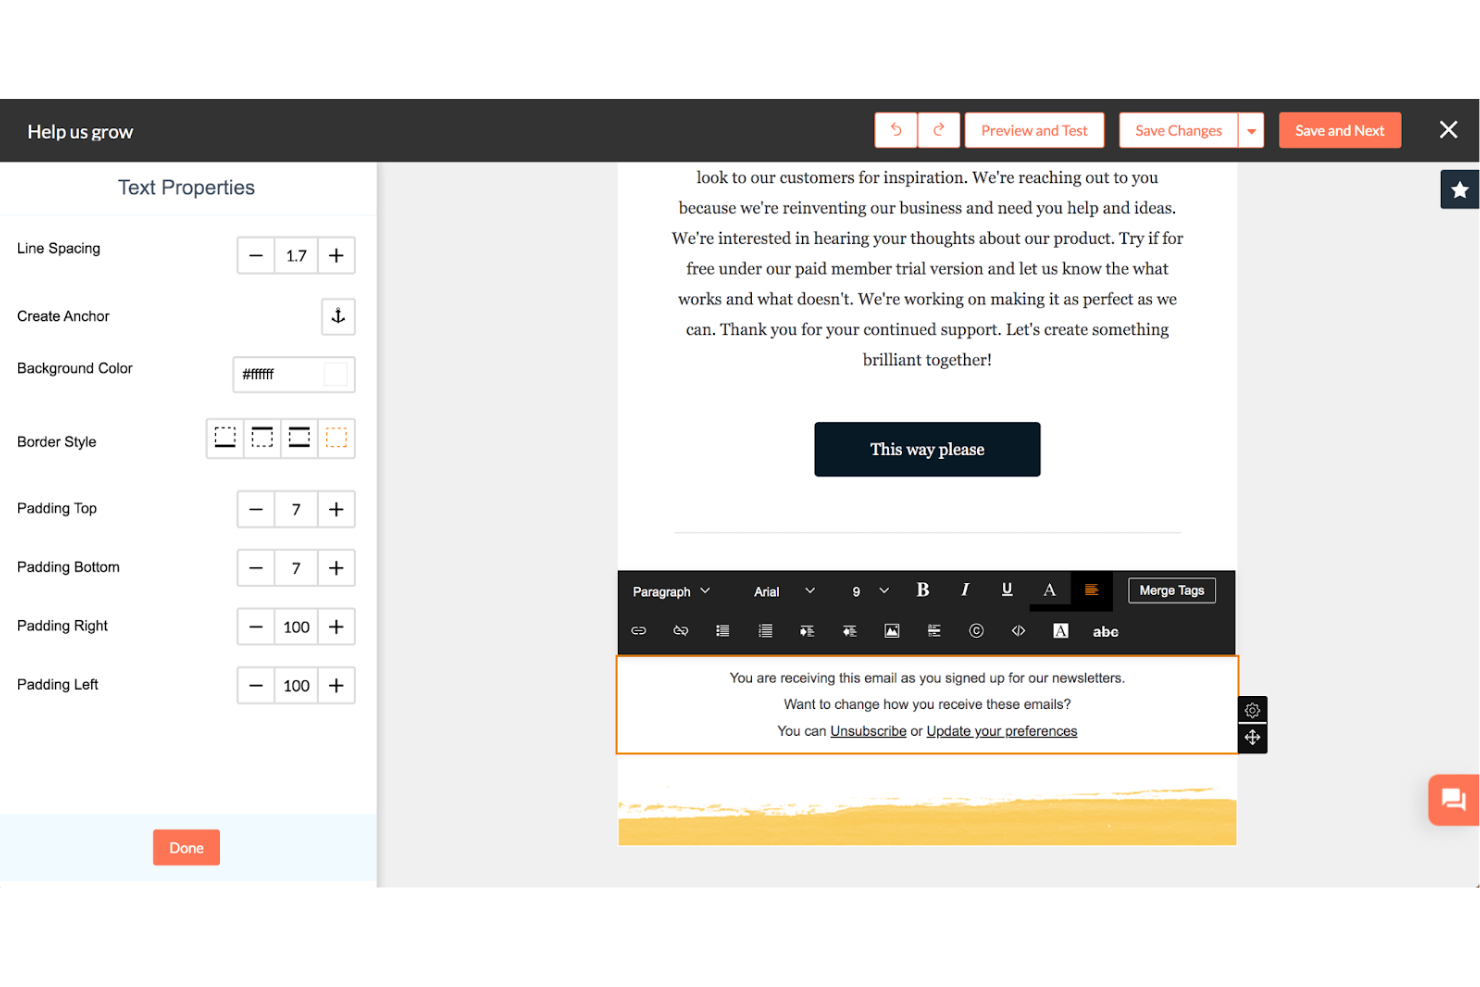Click the background color swatch square
This screenshot has height=987, width=1480.
(x=336, y=374)
